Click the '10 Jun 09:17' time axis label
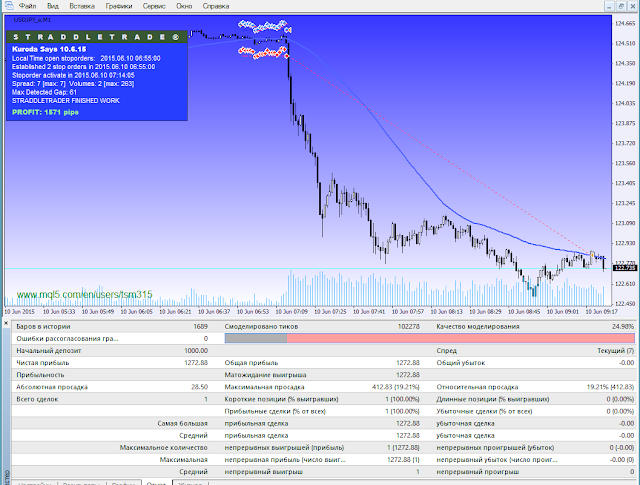This screenshot has height=485, width=640. tap(602, 311)
